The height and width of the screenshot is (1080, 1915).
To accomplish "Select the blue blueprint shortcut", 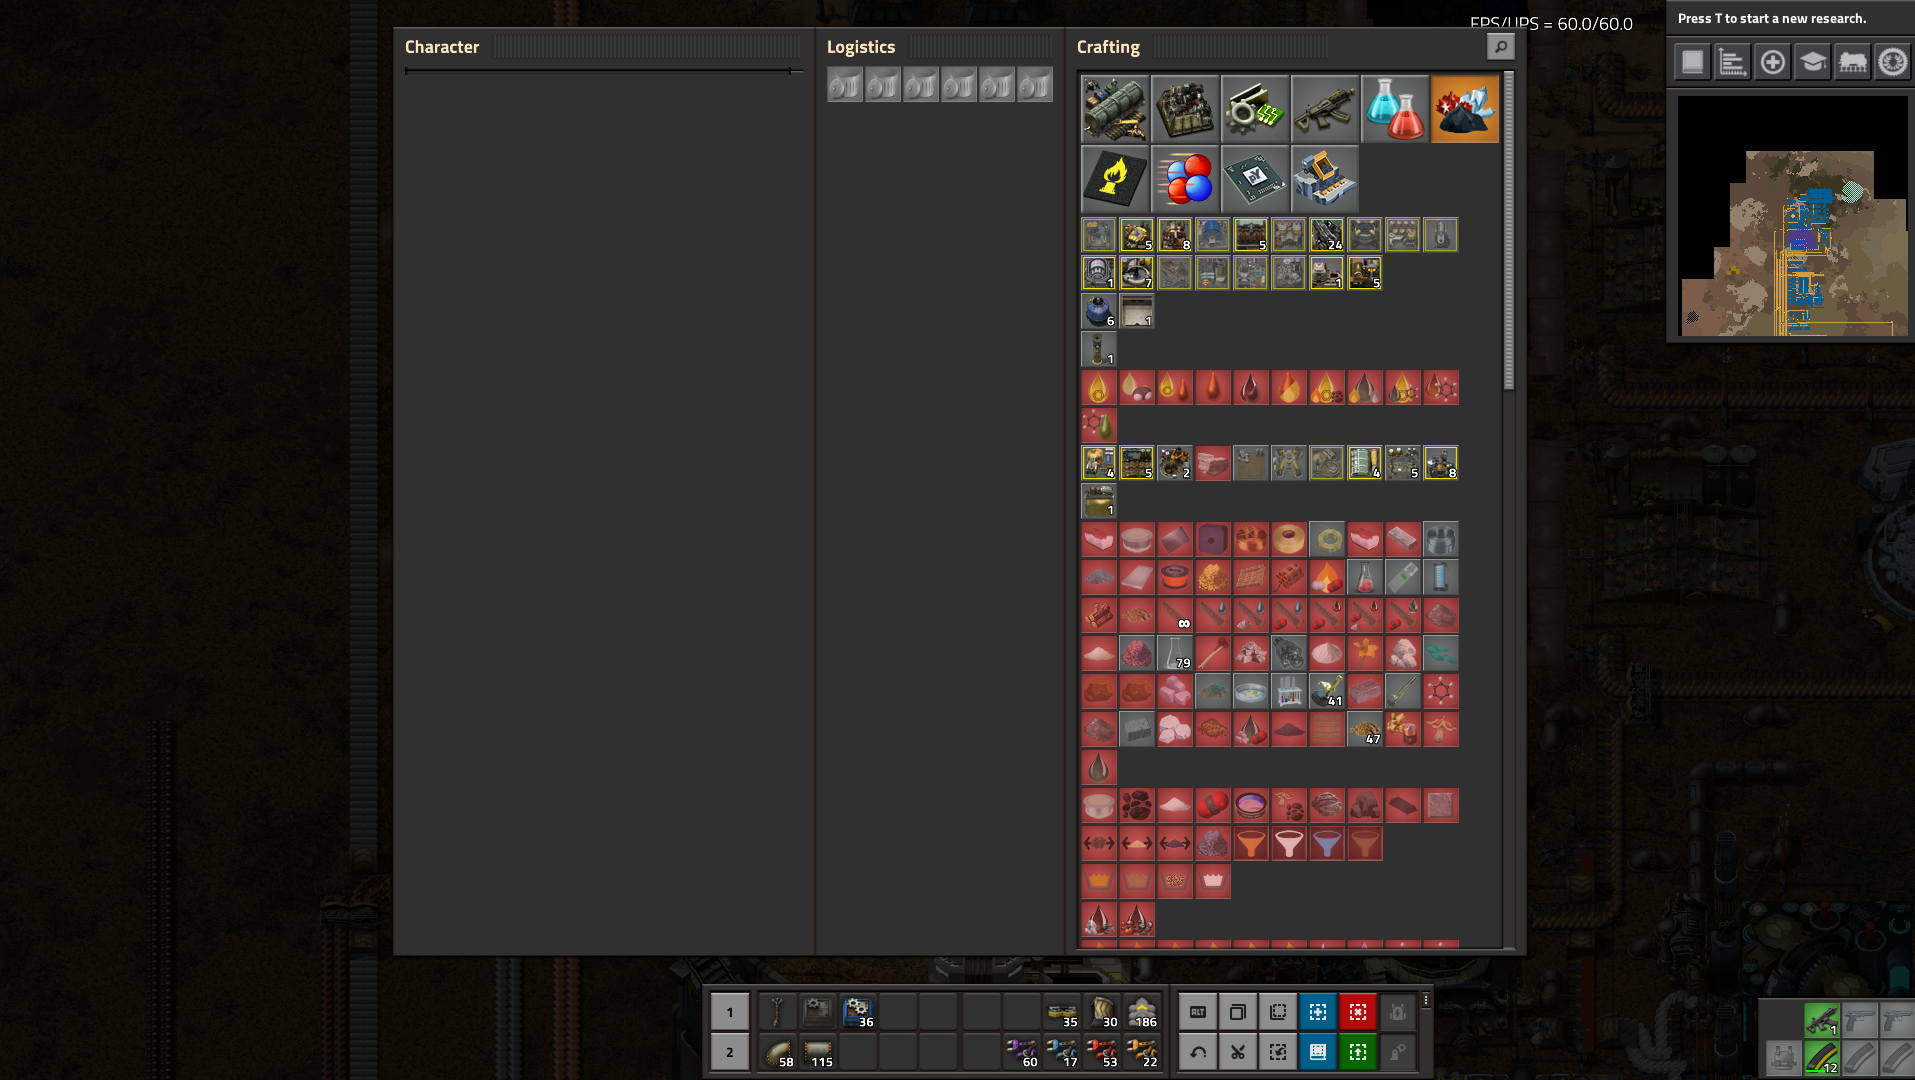I will [x=1318, y=1012].
